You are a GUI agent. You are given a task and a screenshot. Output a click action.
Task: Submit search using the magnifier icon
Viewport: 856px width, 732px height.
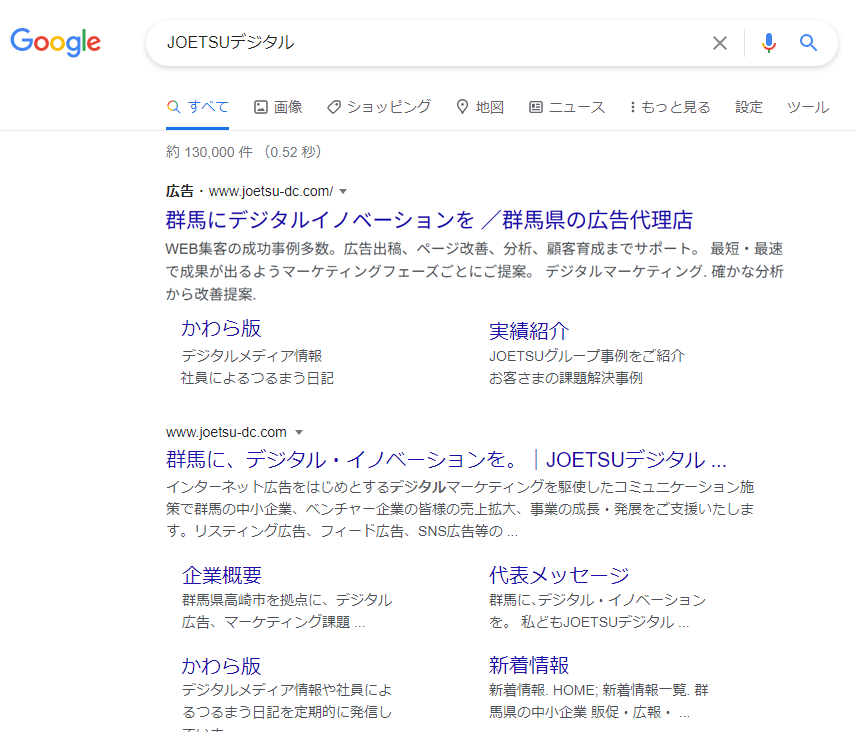(x=808, y=43)
